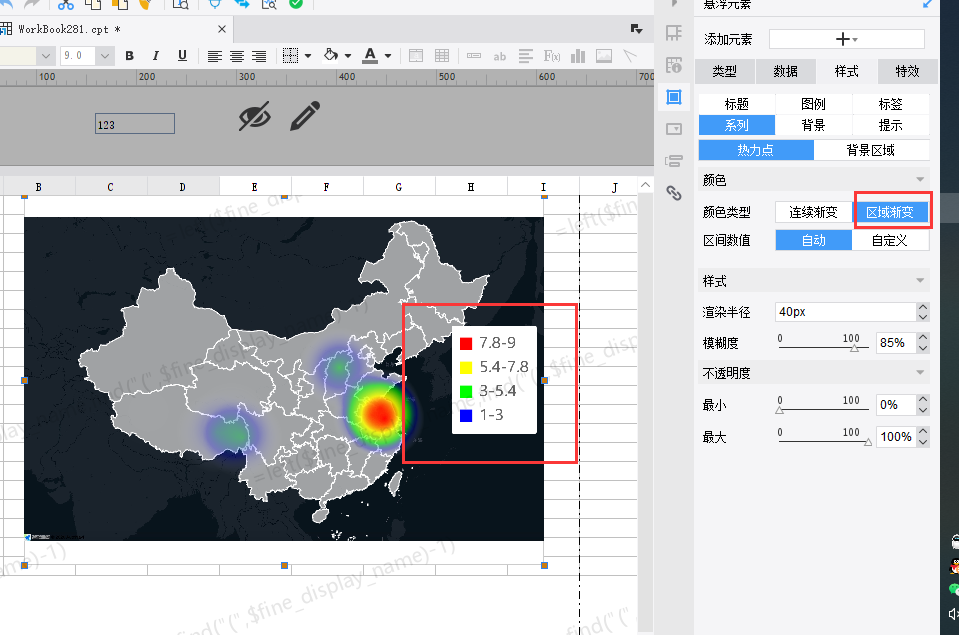Screen dimensions: 959x635
Task: Switch to the 数据 tab
Action: pyautogui.click(x=786, y=71)
